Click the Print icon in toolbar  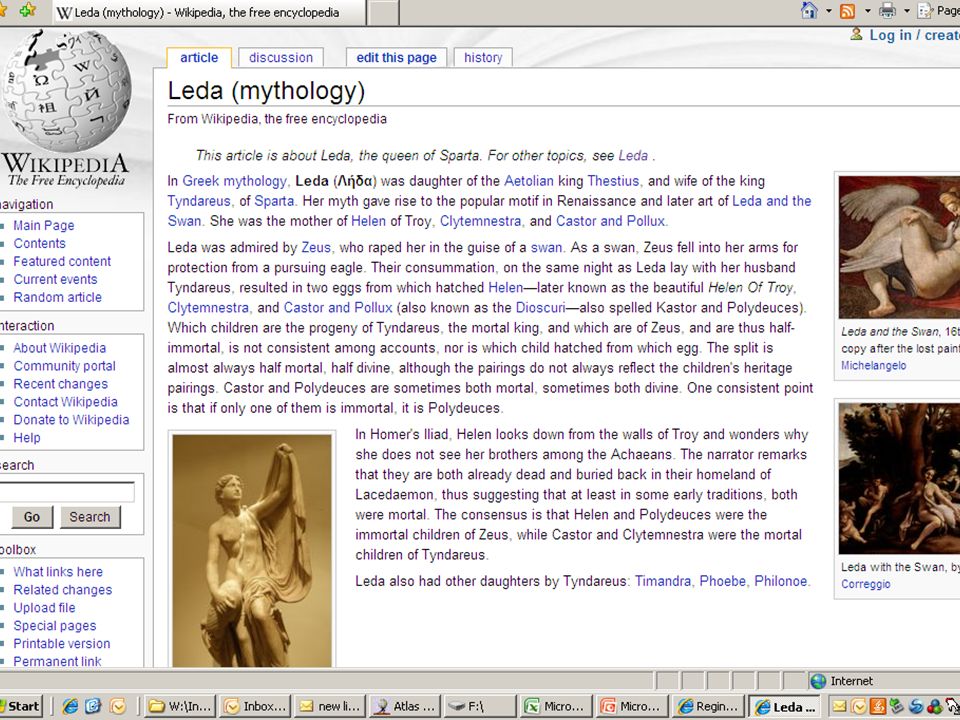[x=887, y=10]
